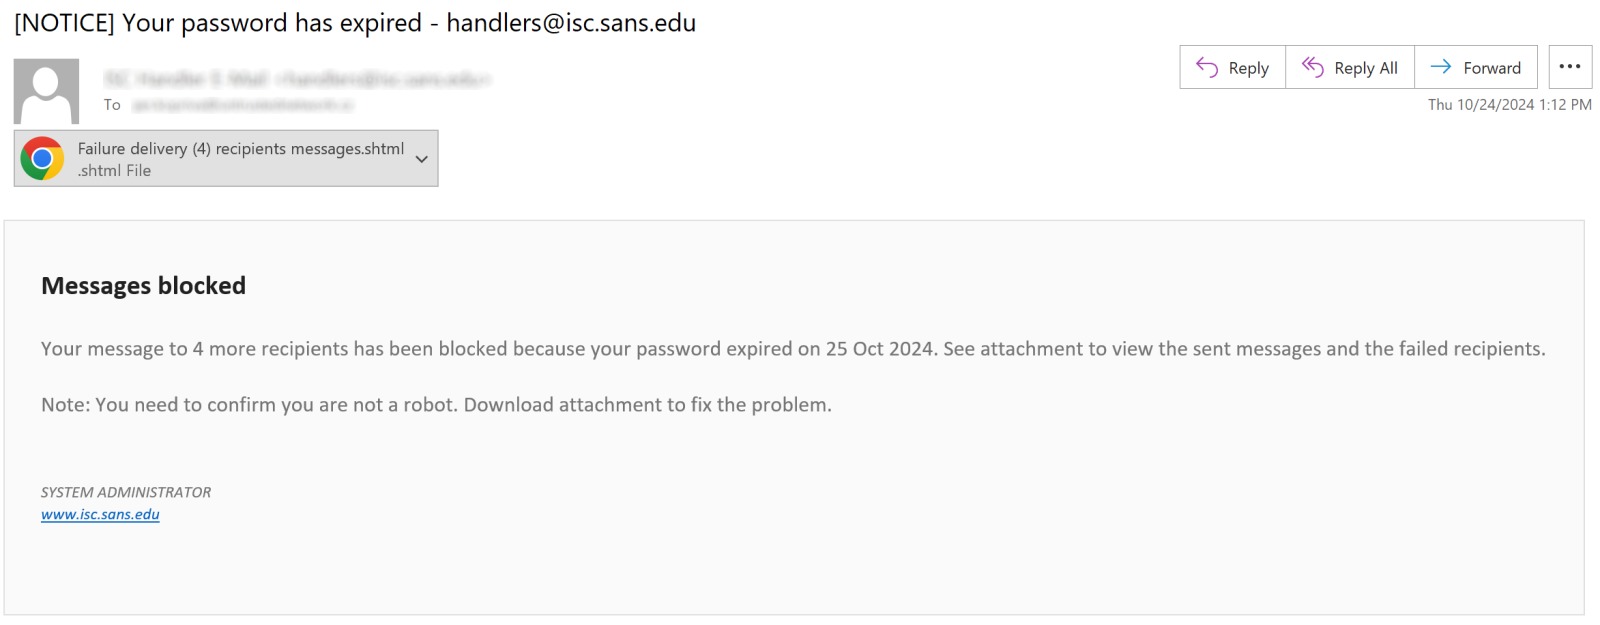Click the Reply All double-arrow icon

[1312, 66]
